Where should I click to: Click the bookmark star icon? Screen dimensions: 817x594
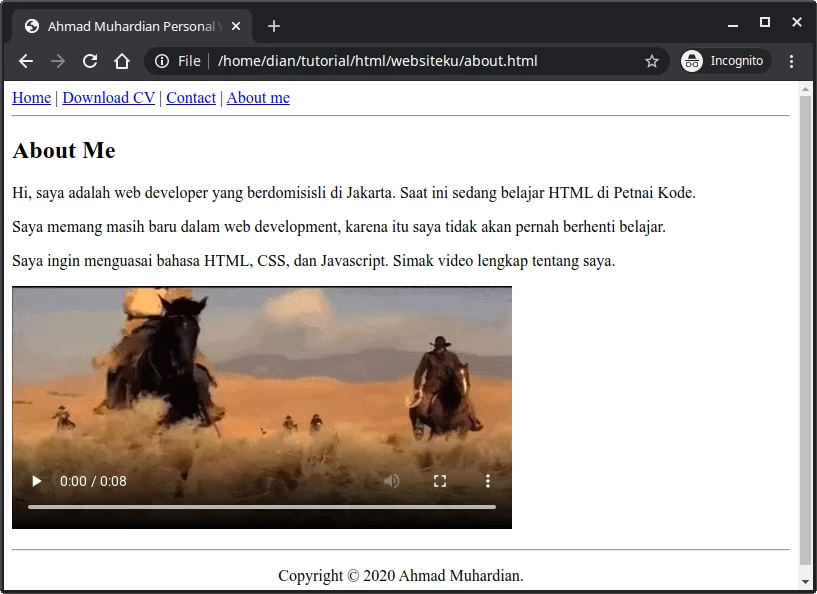coord(652,61)
